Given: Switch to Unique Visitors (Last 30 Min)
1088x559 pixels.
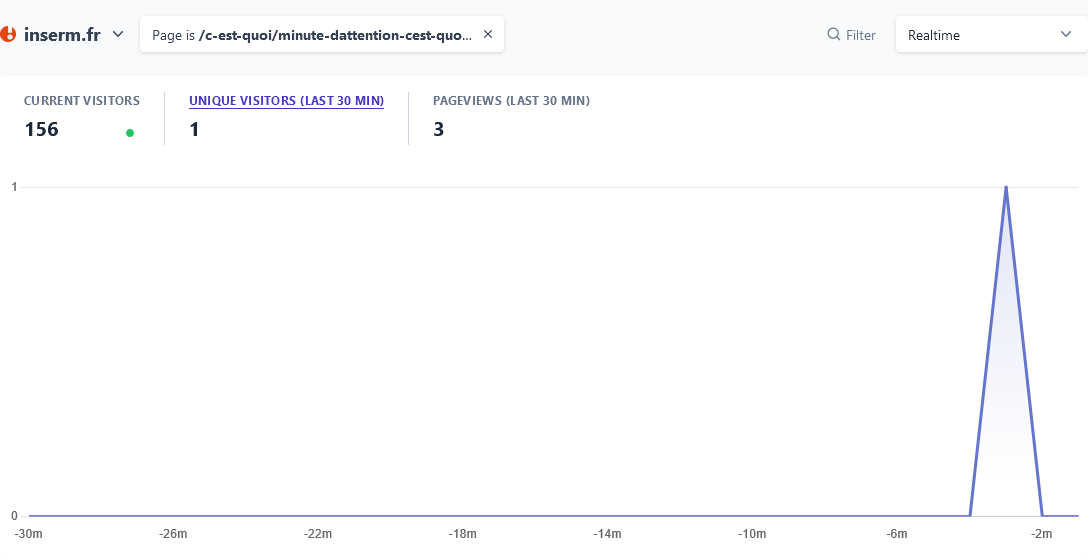Looking at the screenshot, I should (x=286, y=101).
